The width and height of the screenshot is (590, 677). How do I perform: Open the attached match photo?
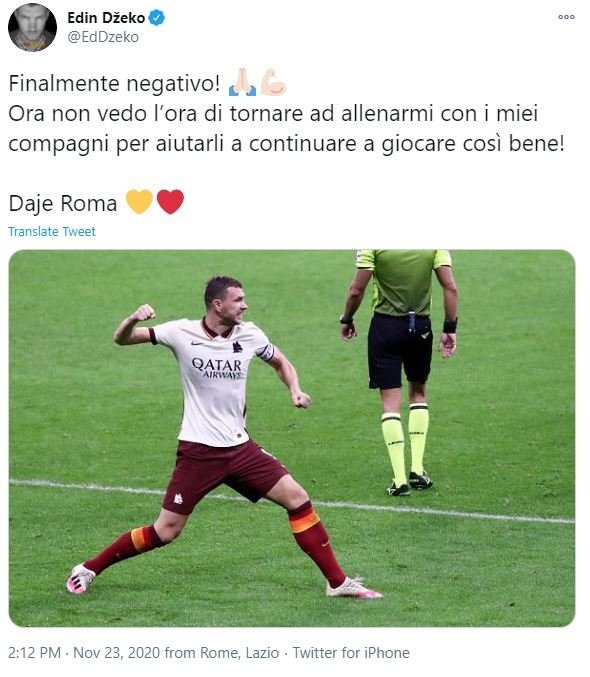(x=292, y=438)
